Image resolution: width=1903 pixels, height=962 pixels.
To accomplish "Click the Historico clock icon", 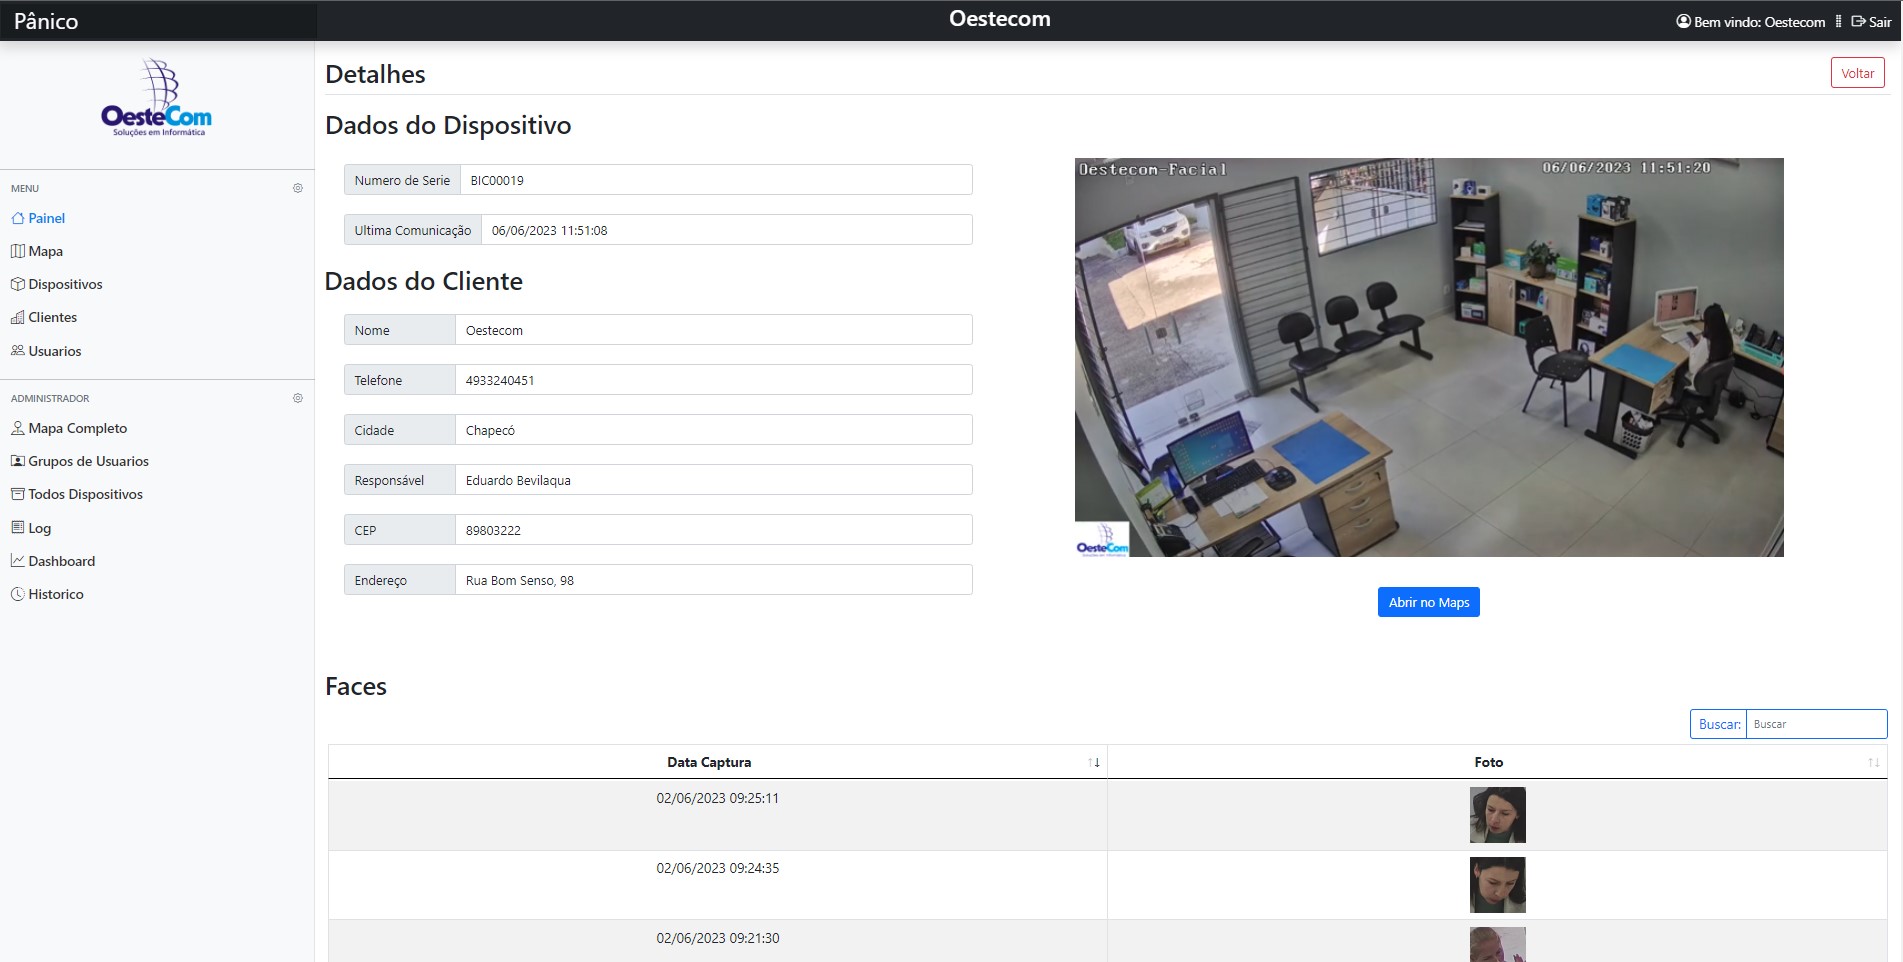I will 17,594.
